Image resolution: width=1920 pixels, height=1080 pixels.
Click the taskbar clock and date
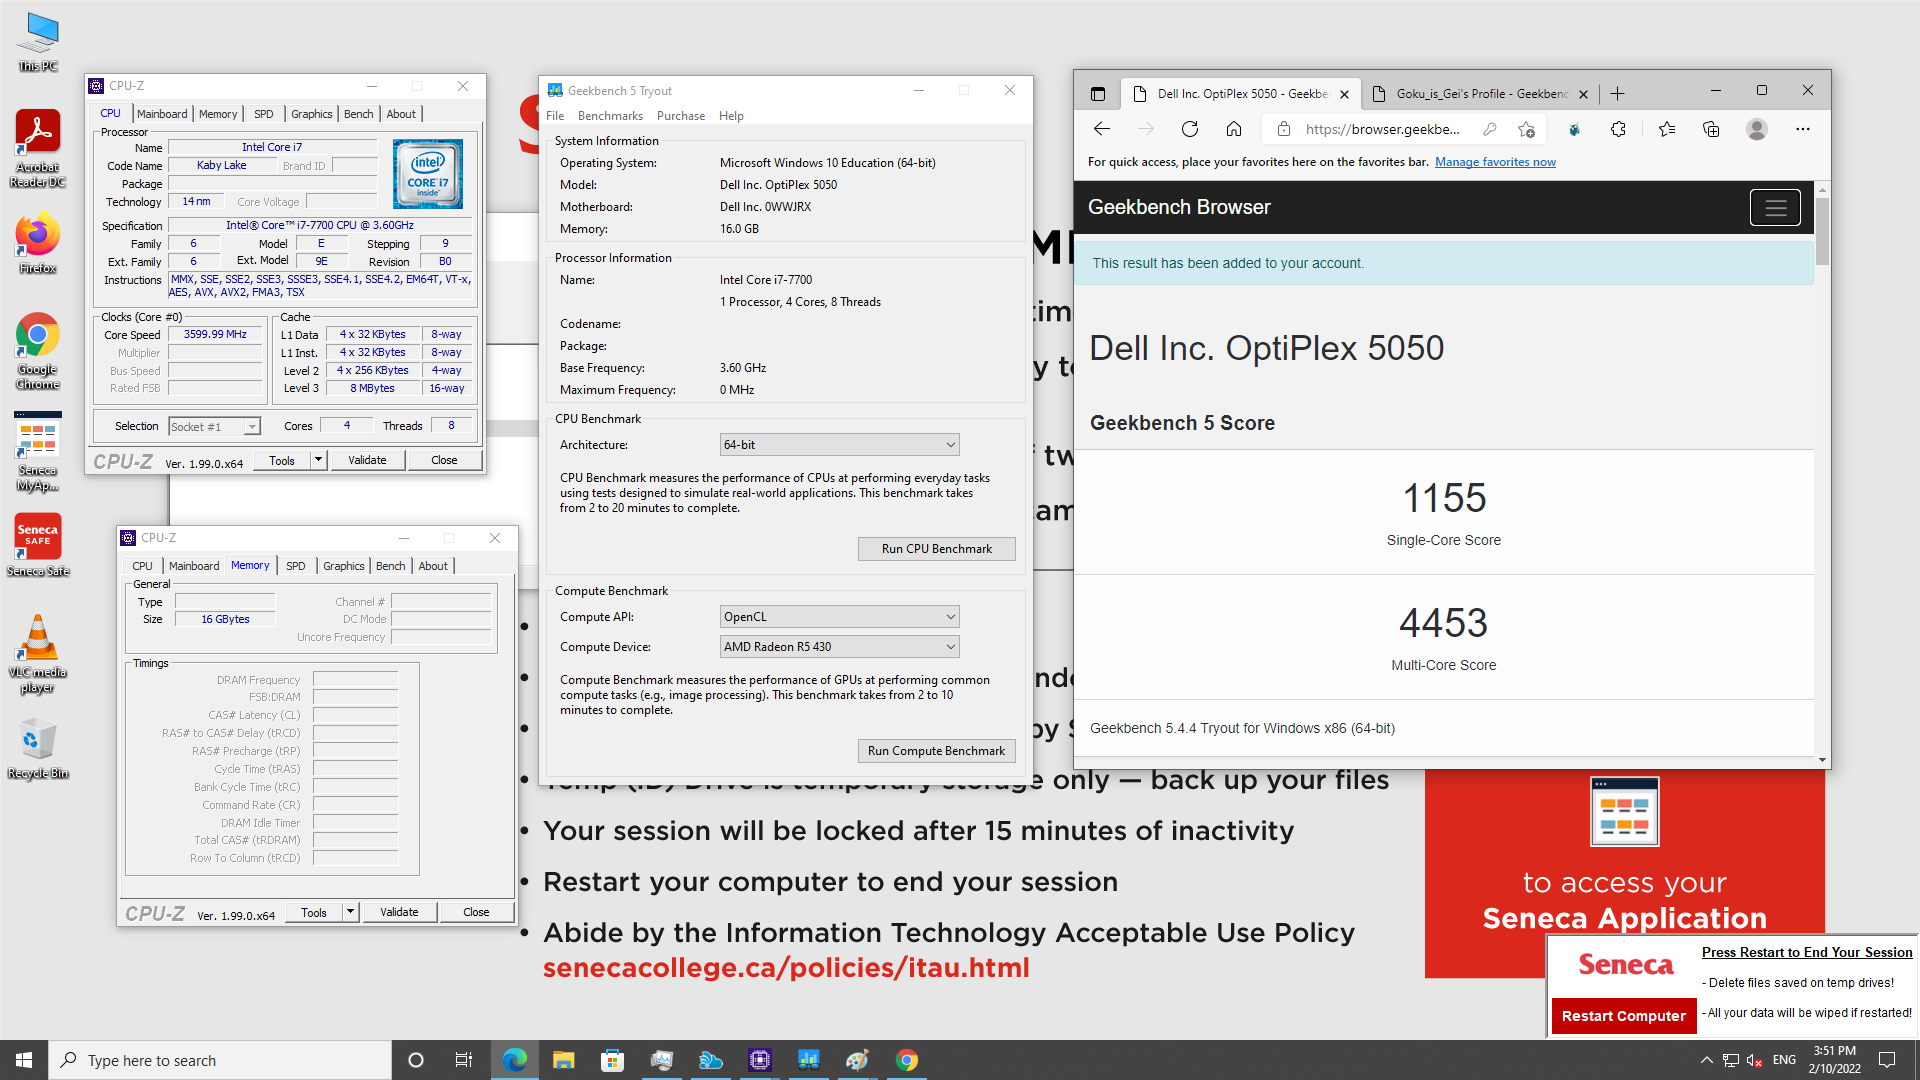pos(1834,1060)
